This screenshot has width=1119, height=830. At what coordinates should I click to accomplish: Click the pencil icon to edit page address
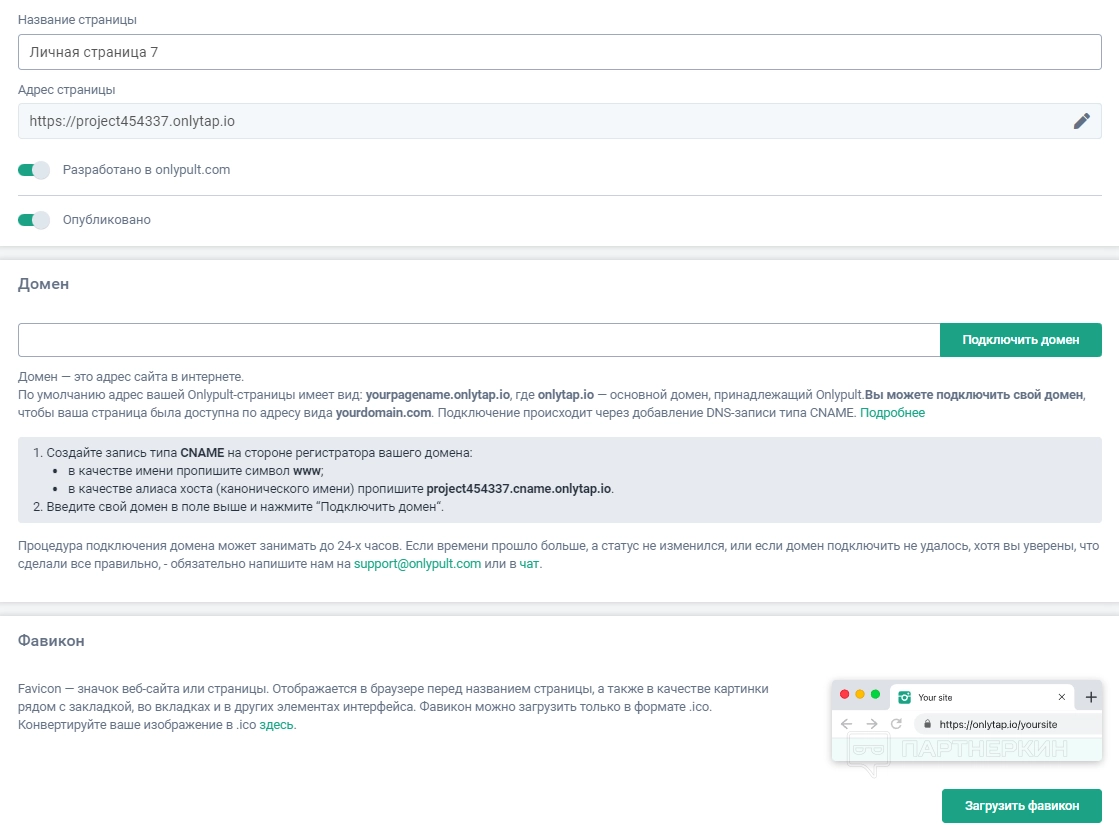[1081, 121]
